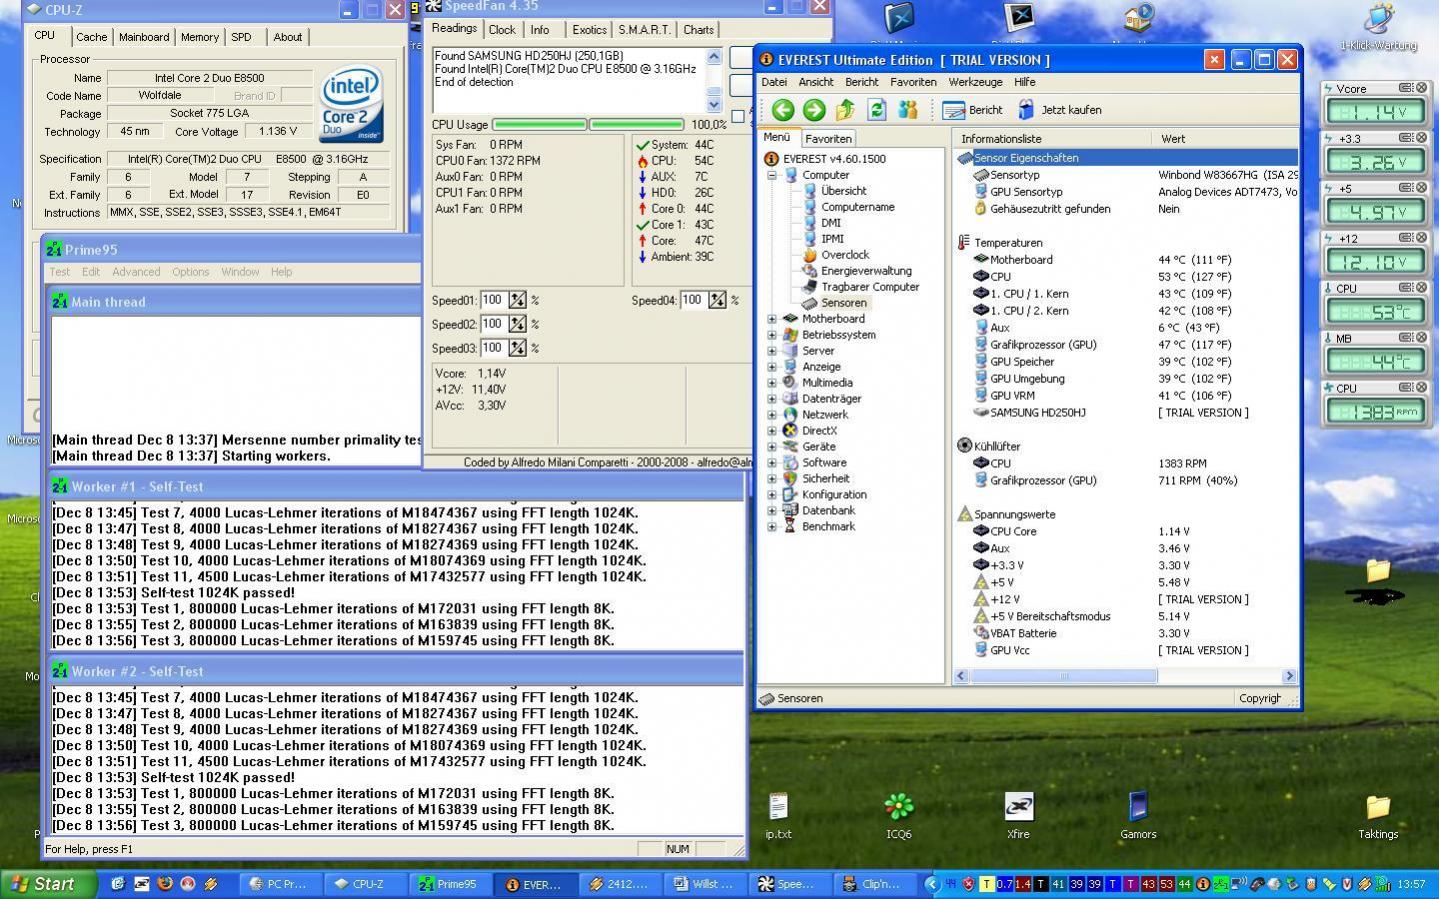Open Charts tab in SpeedFan

coord(698,30)
